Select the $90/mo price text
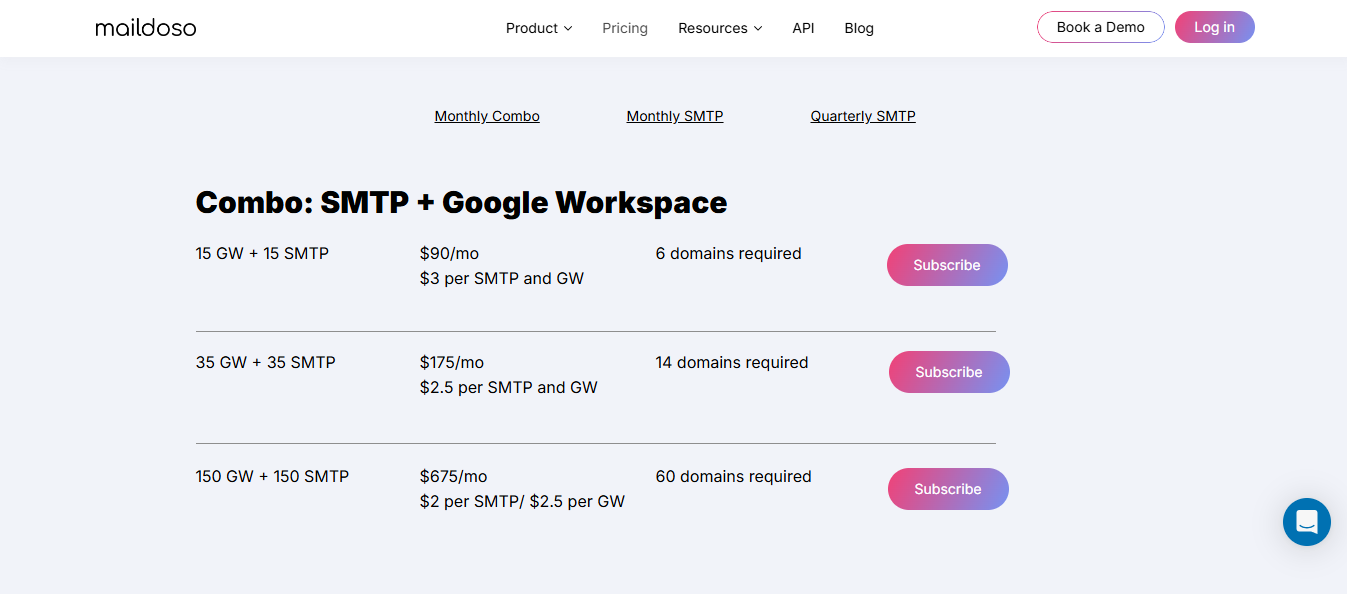 tap(449, 254)
